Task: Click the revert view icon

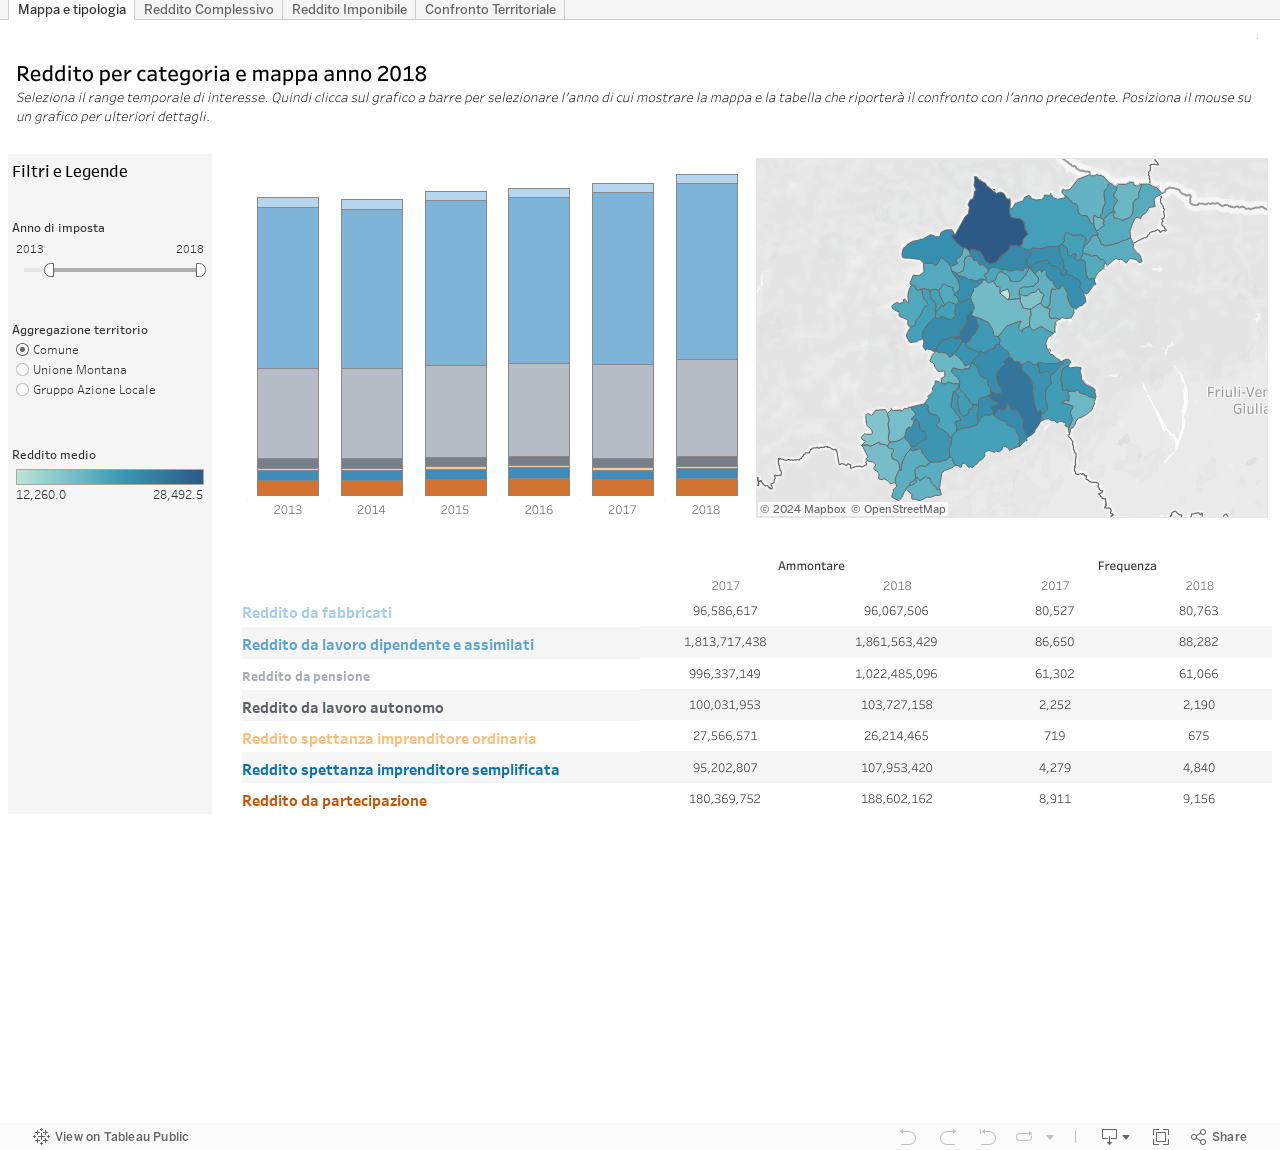Action: point(987,1137)
